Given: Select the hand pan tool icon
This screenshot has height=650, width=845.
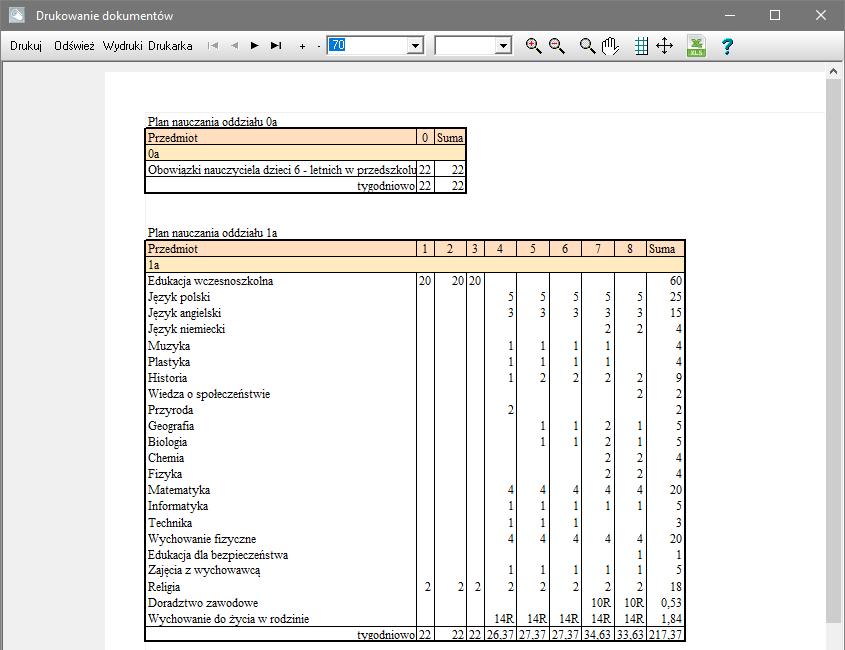Looking at the screenshot, I should [610, 46].
